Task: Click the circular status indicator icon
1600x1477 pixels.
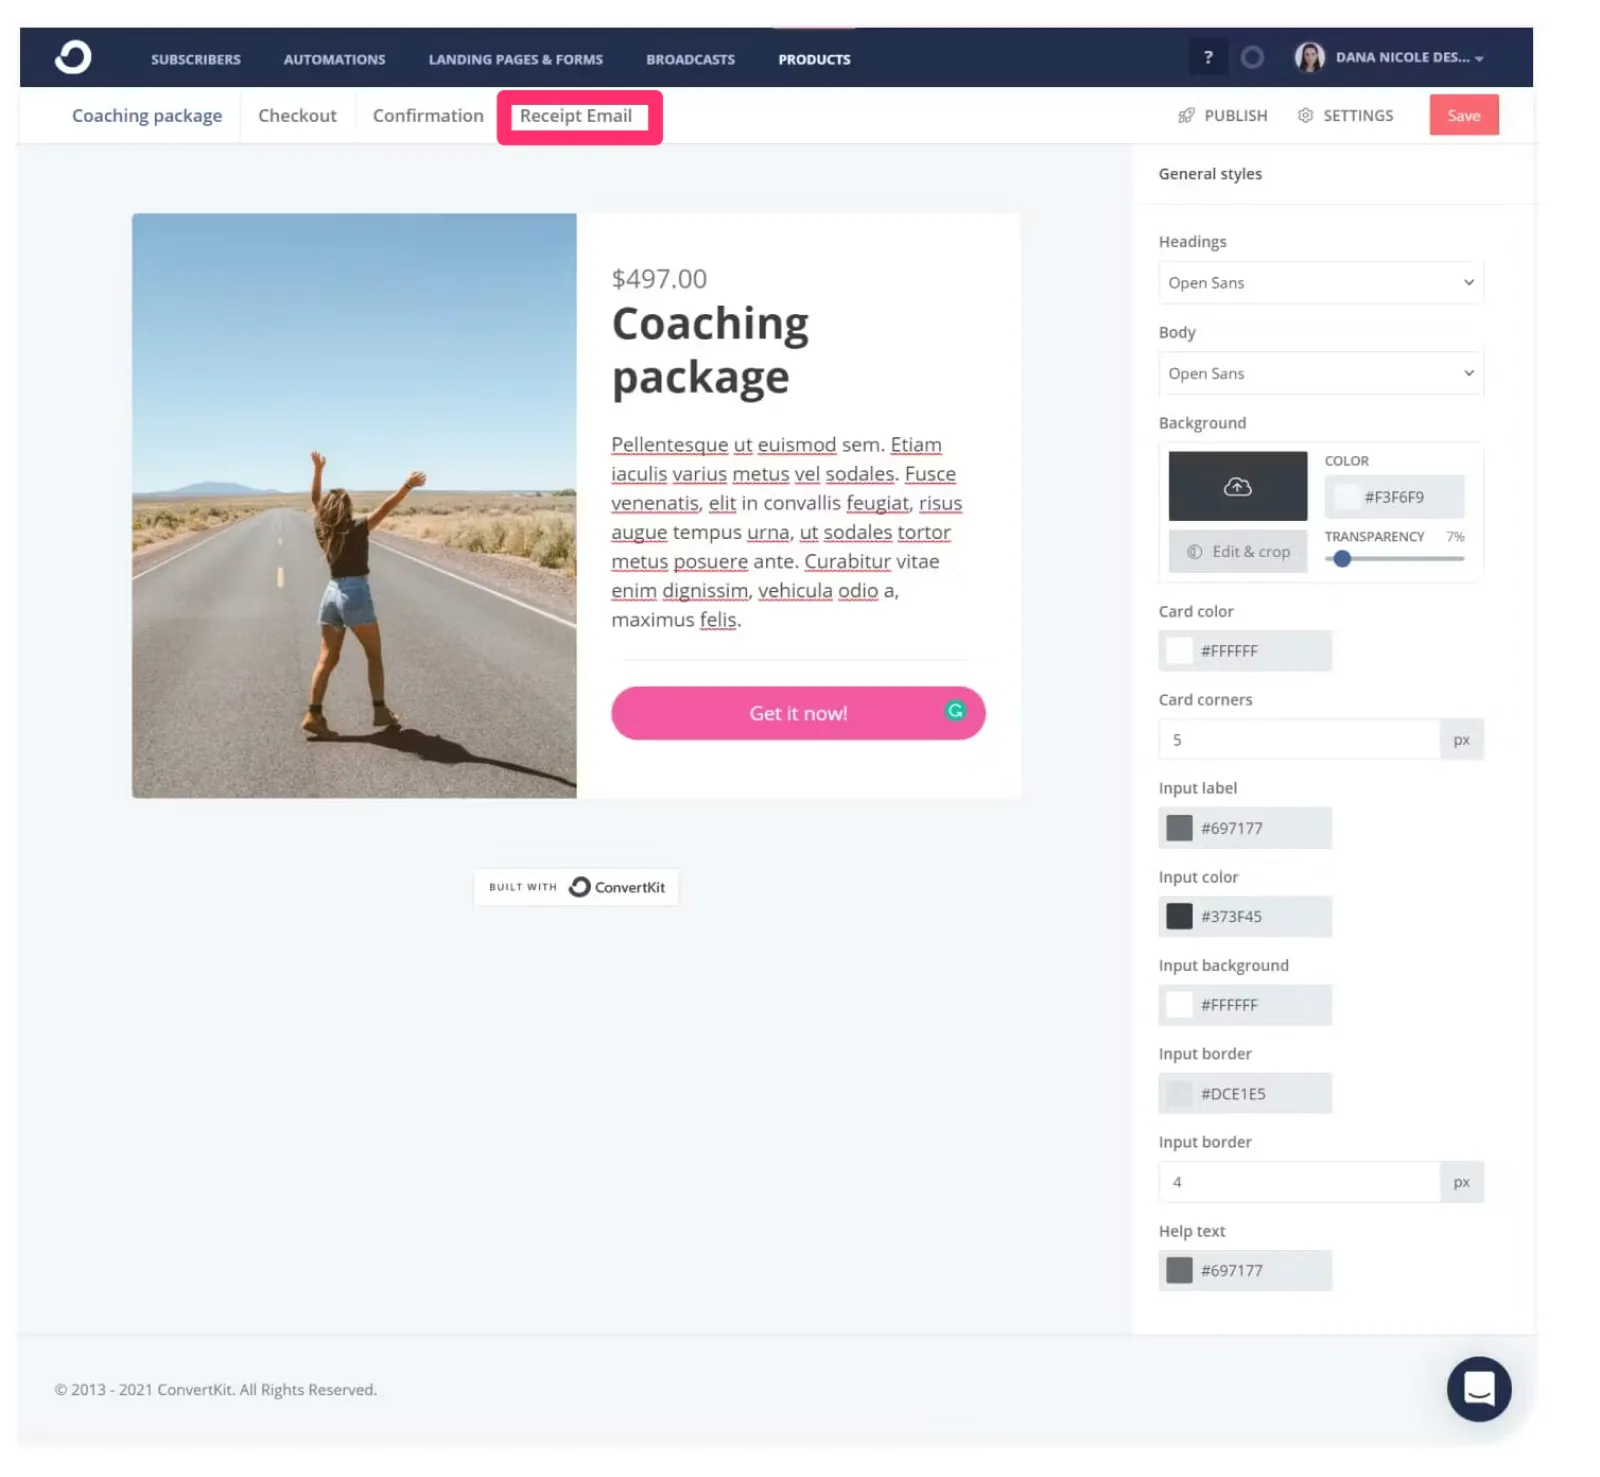Action: pyautogui.click(x=1252, y=57)
